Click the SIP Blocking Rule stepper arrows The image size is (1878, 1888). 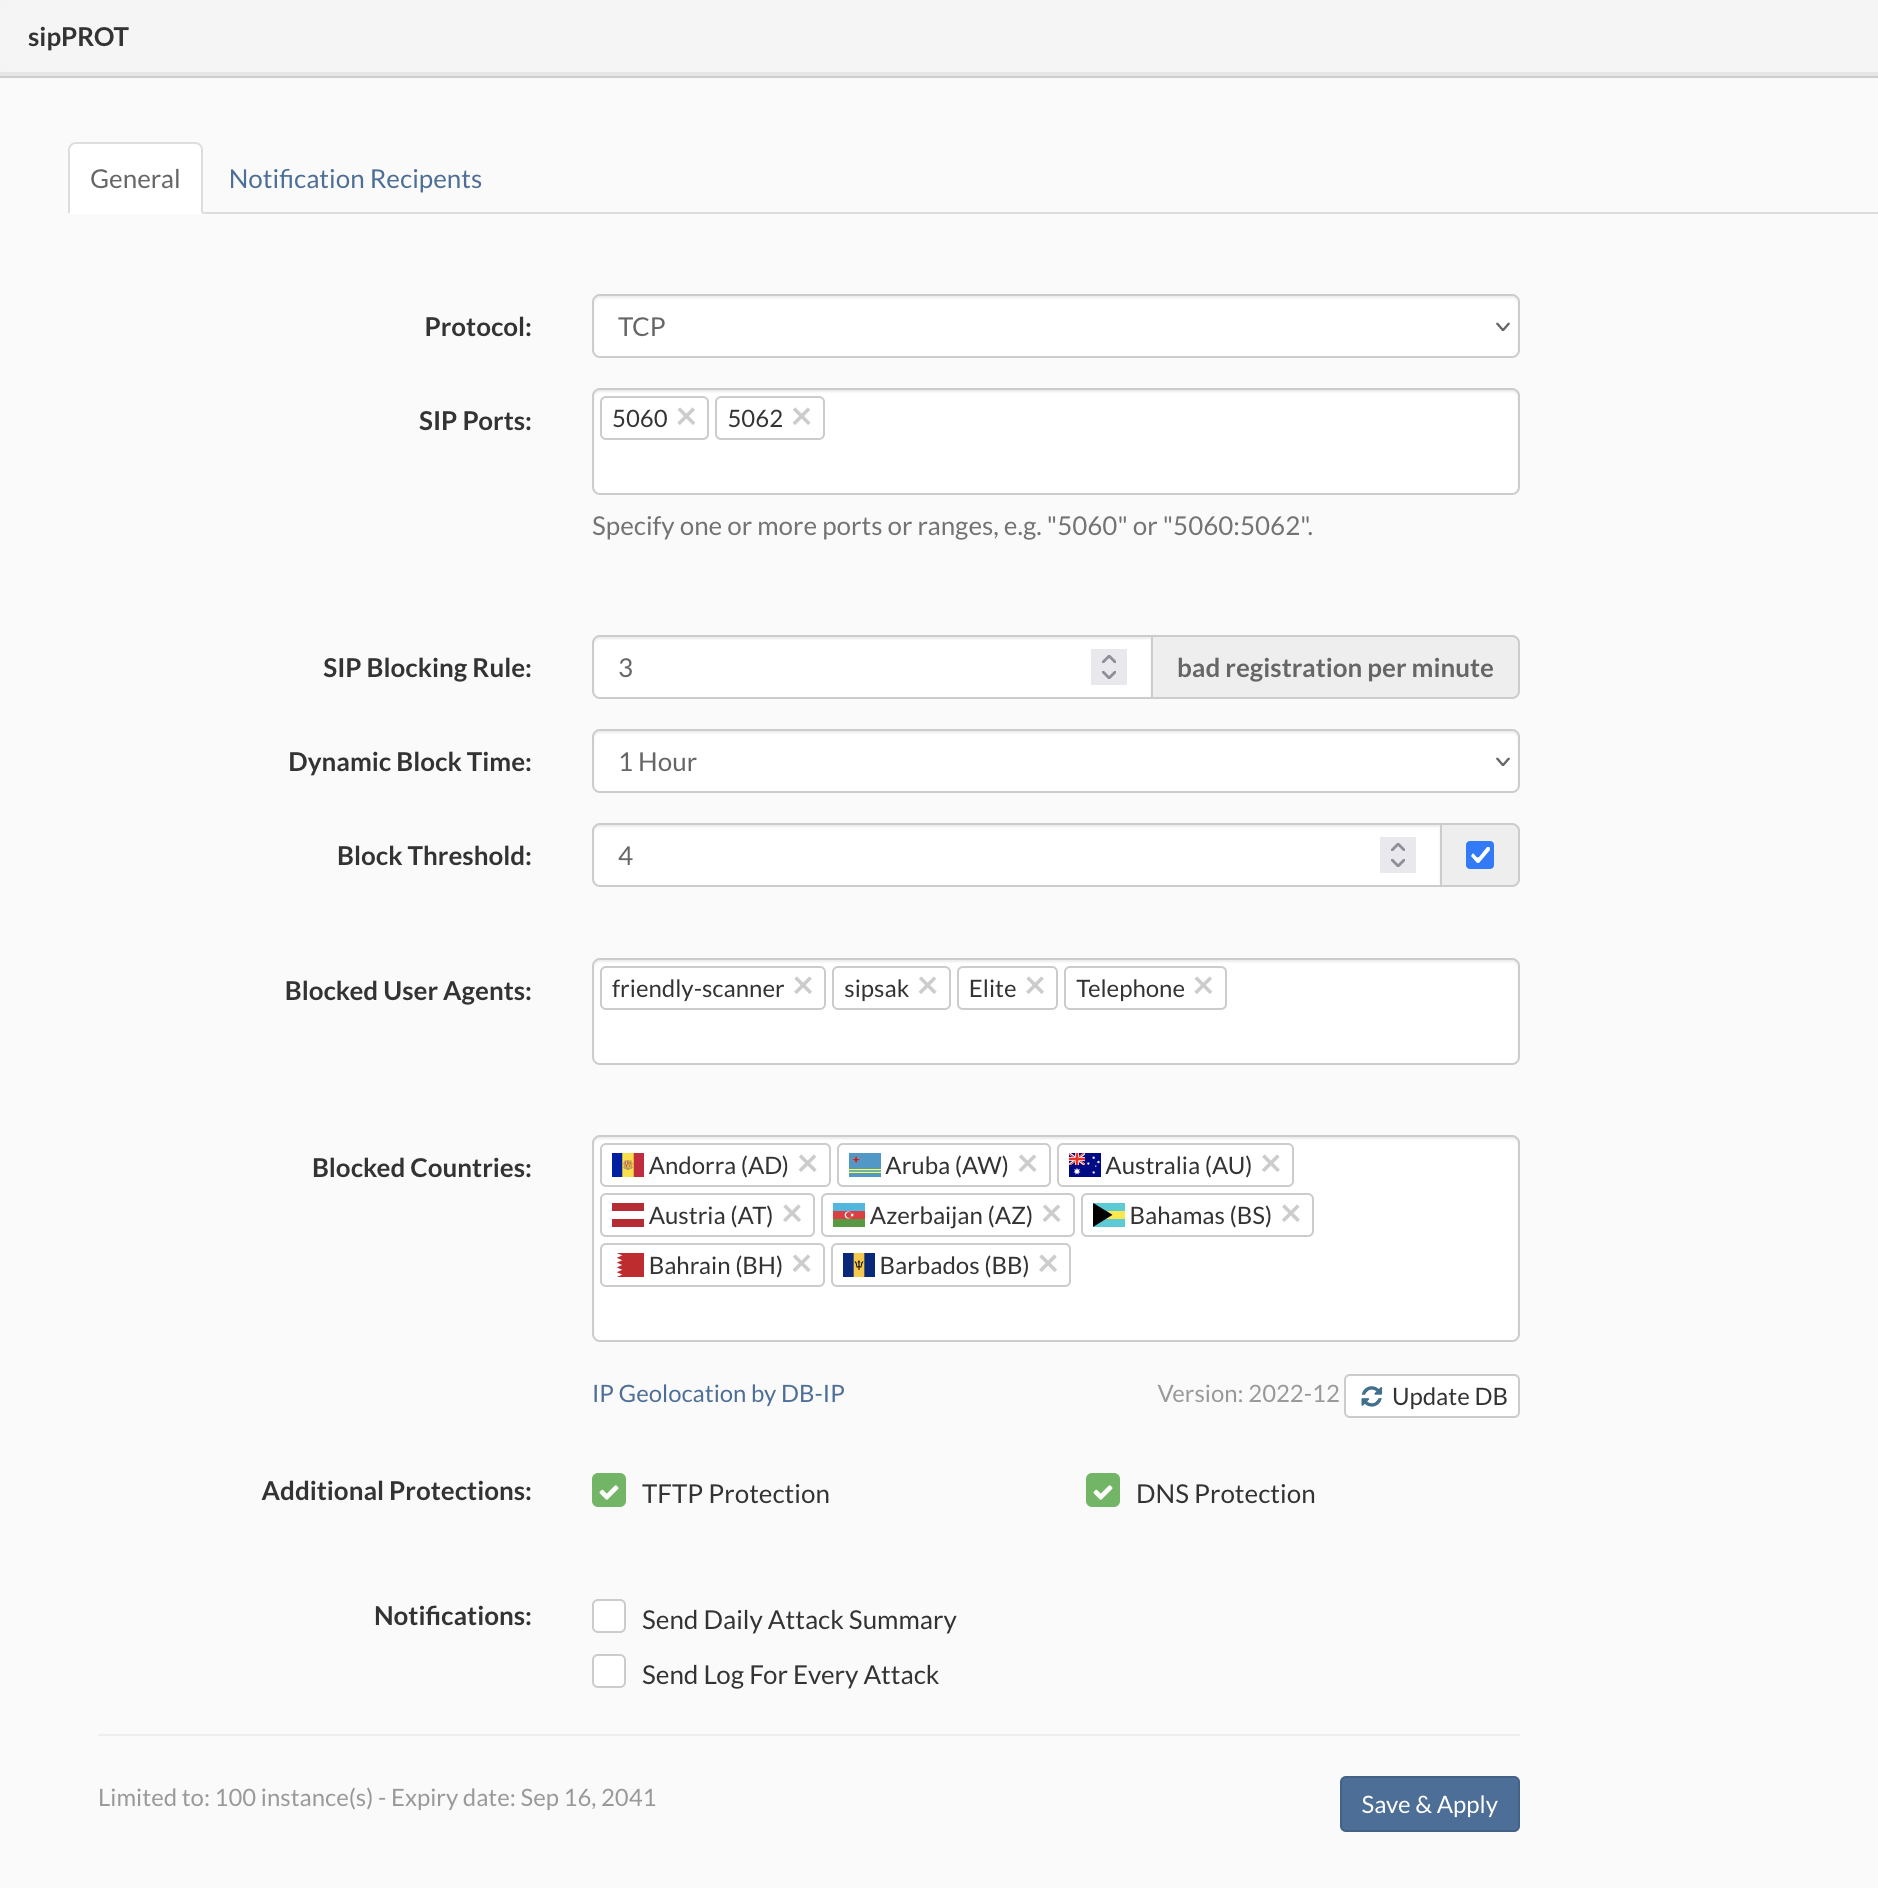(x=1108, y=667)
